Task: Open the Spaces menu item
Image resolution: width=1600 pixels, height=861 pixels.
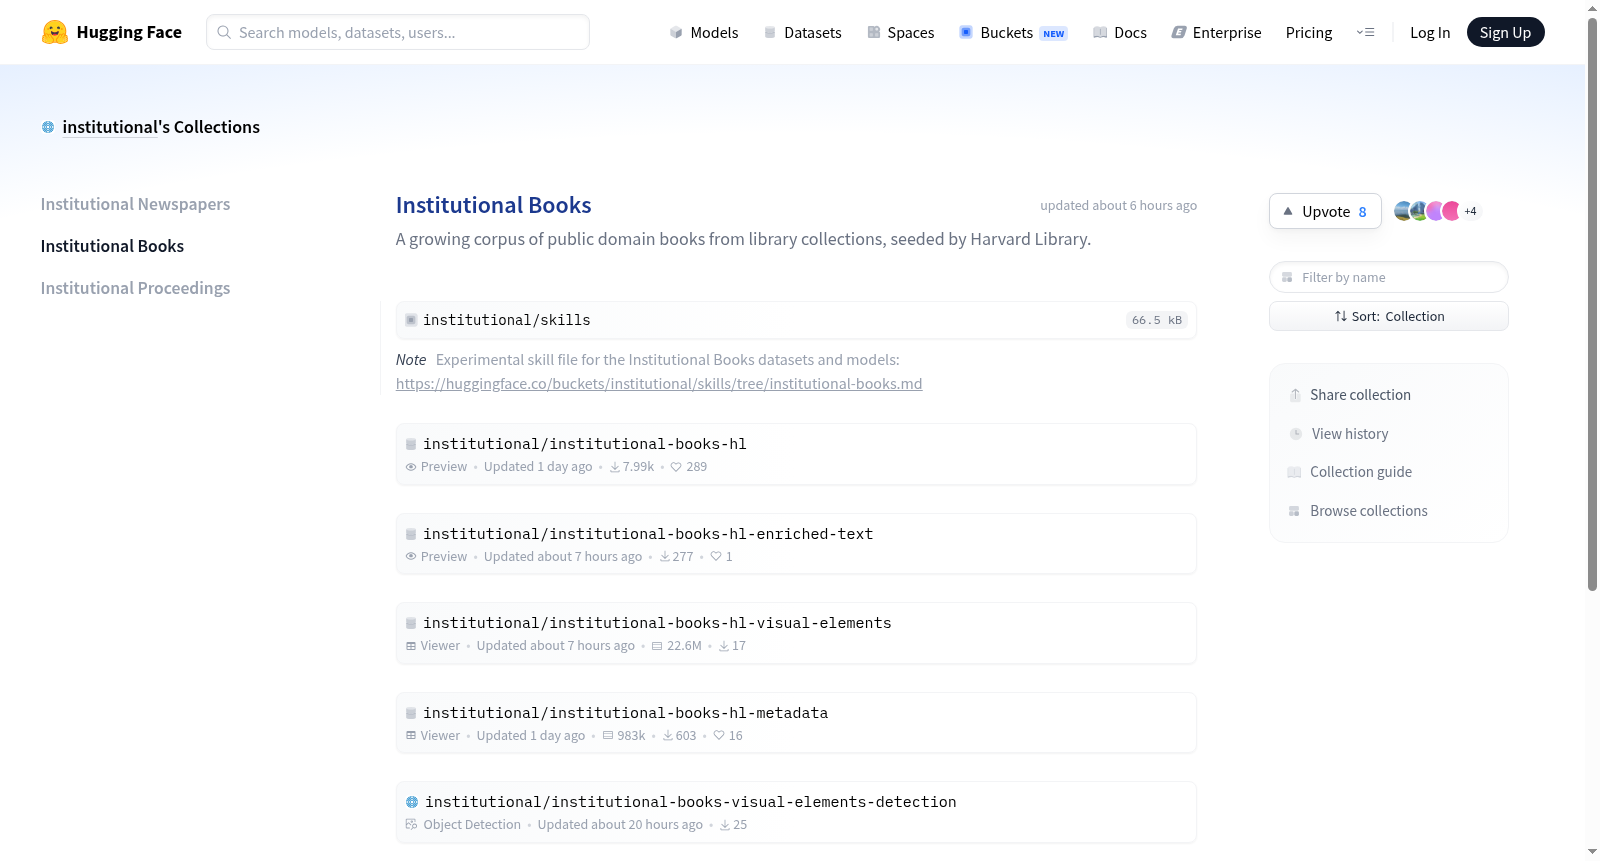Action: pyautogui.click(x=901, y=32)
